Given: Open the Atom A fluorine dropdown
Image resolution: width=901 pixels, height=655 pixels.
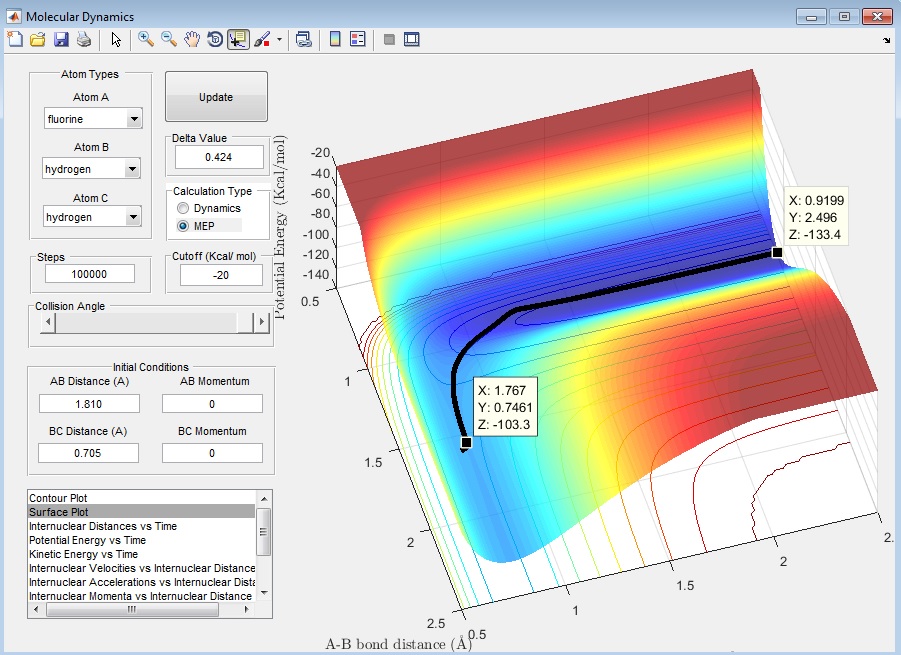Looking at the screenshot, I should pos(135,120).
